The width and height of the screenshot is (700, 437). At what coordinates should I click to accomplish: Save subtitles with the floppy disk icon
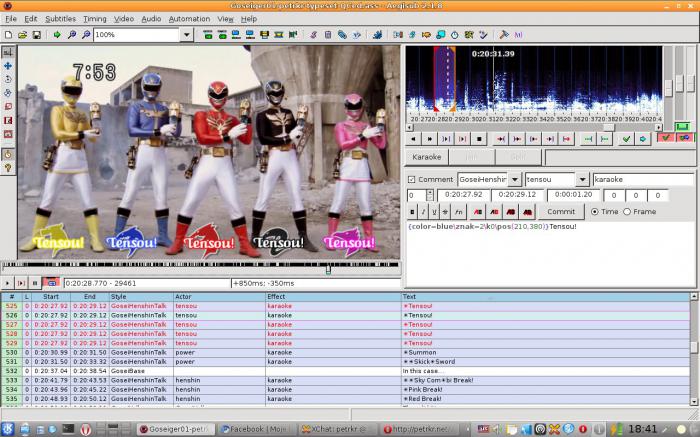(x=37, y=34)
